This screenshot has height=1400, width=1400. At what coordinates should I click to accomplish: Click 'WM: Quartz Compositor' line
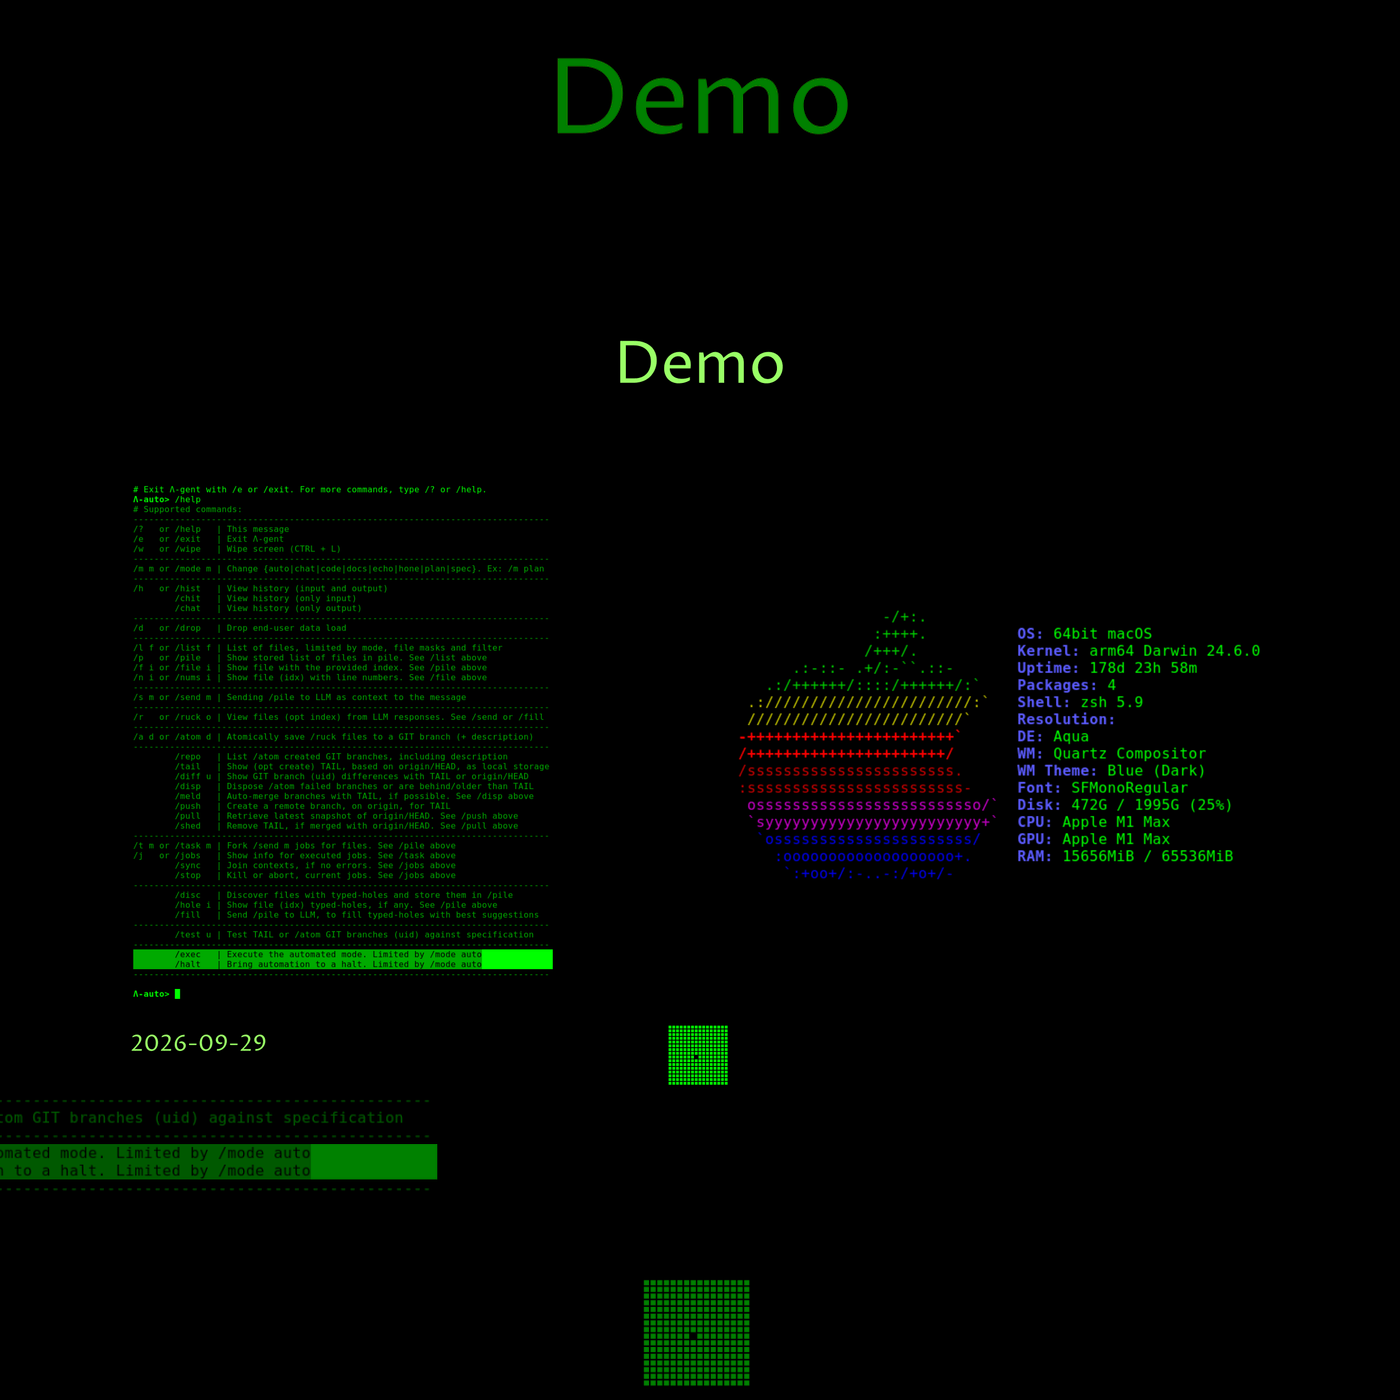pos(1112,753)
